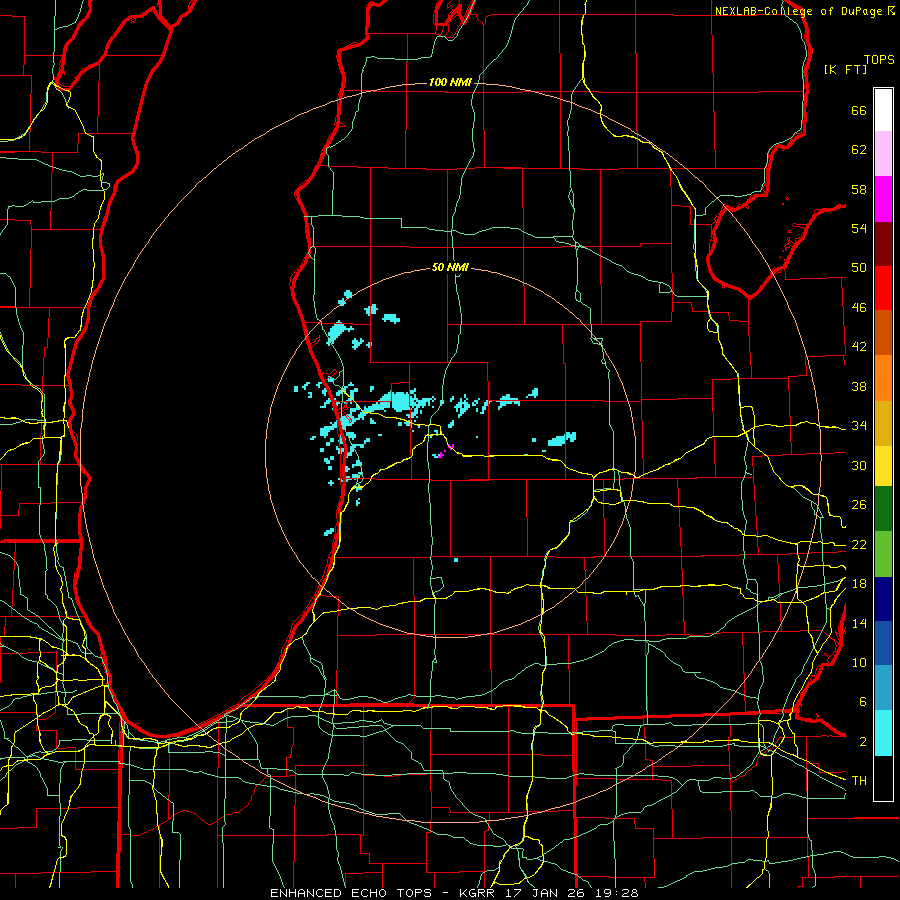
Task: Click the bright red 50 kft legend swatch
Action: click(x=883, y=288)
